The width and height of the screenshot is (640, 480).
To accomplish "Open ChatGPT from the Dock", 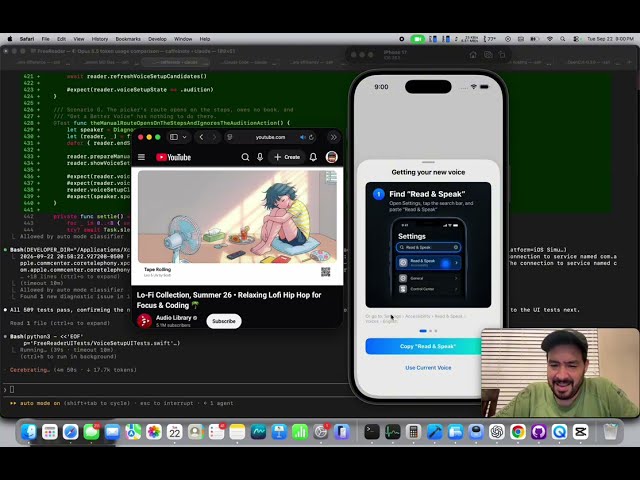I will click(x=497, y=432).
